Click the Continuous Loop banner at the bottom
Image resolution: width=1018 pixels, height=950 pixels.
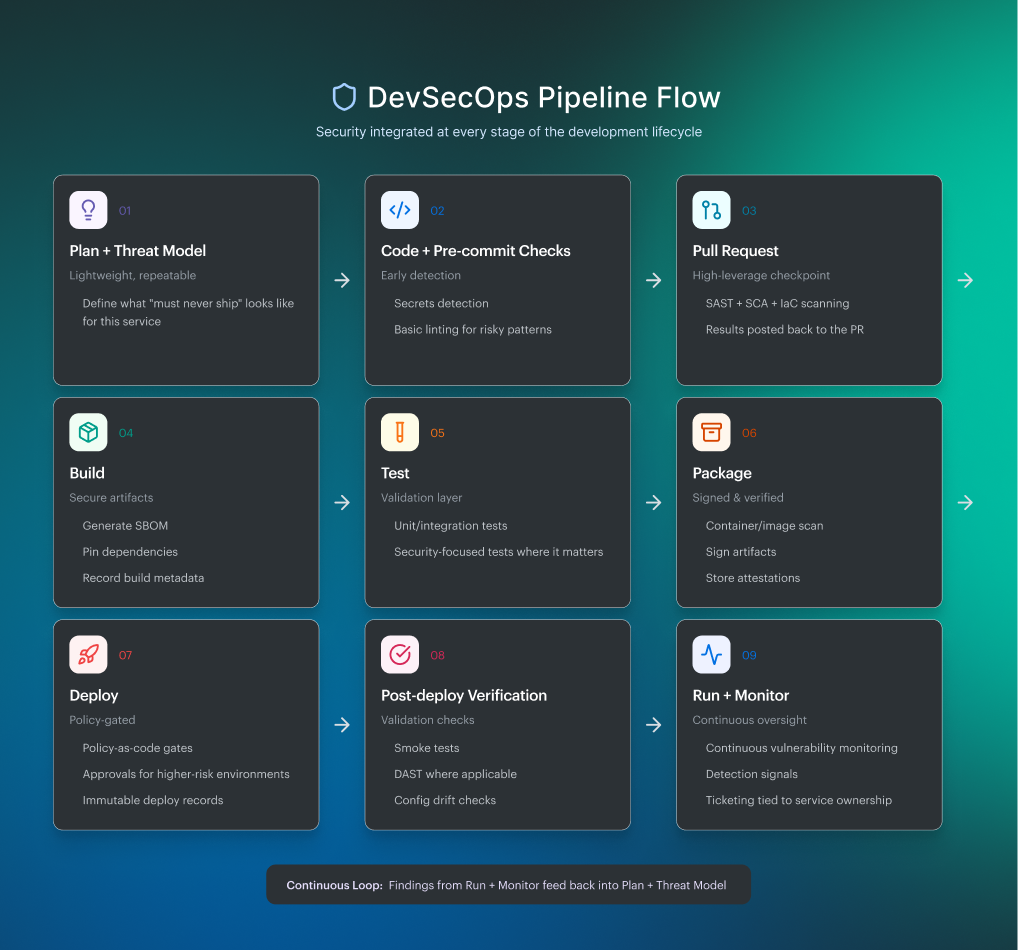click(x=509, y=884)
